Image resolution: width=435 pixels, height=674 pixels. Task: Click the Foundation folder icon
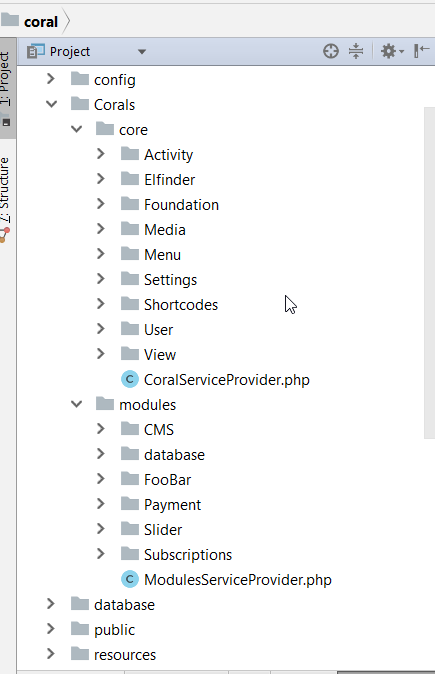click(130, 203)
